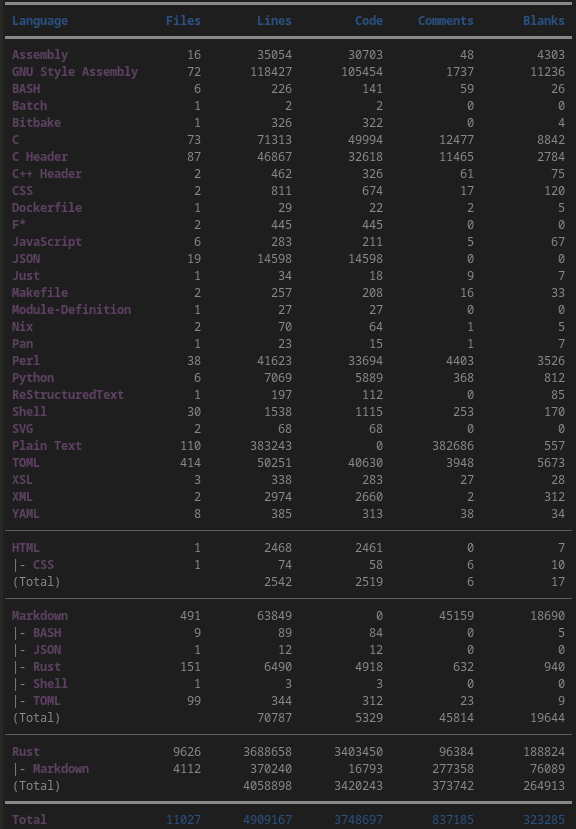
Task: Click the Language column header
Action: click(40, 21)
